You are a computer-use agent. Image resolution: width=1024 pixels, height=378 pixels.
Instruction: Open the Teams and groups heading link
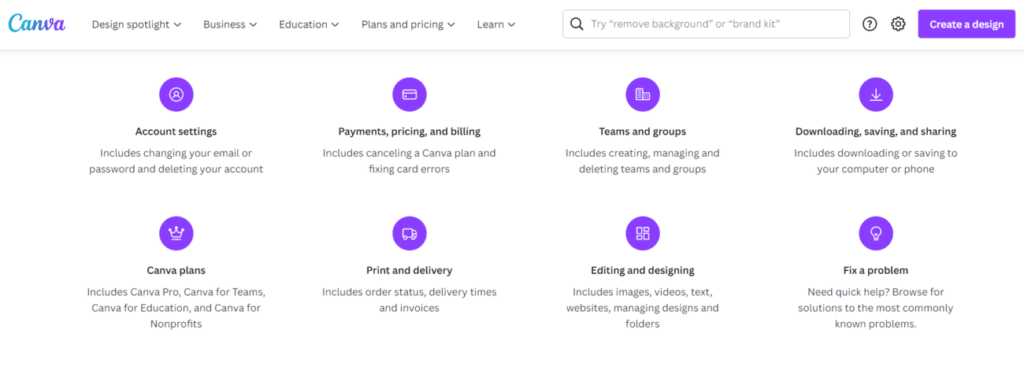tap(643, 131)
